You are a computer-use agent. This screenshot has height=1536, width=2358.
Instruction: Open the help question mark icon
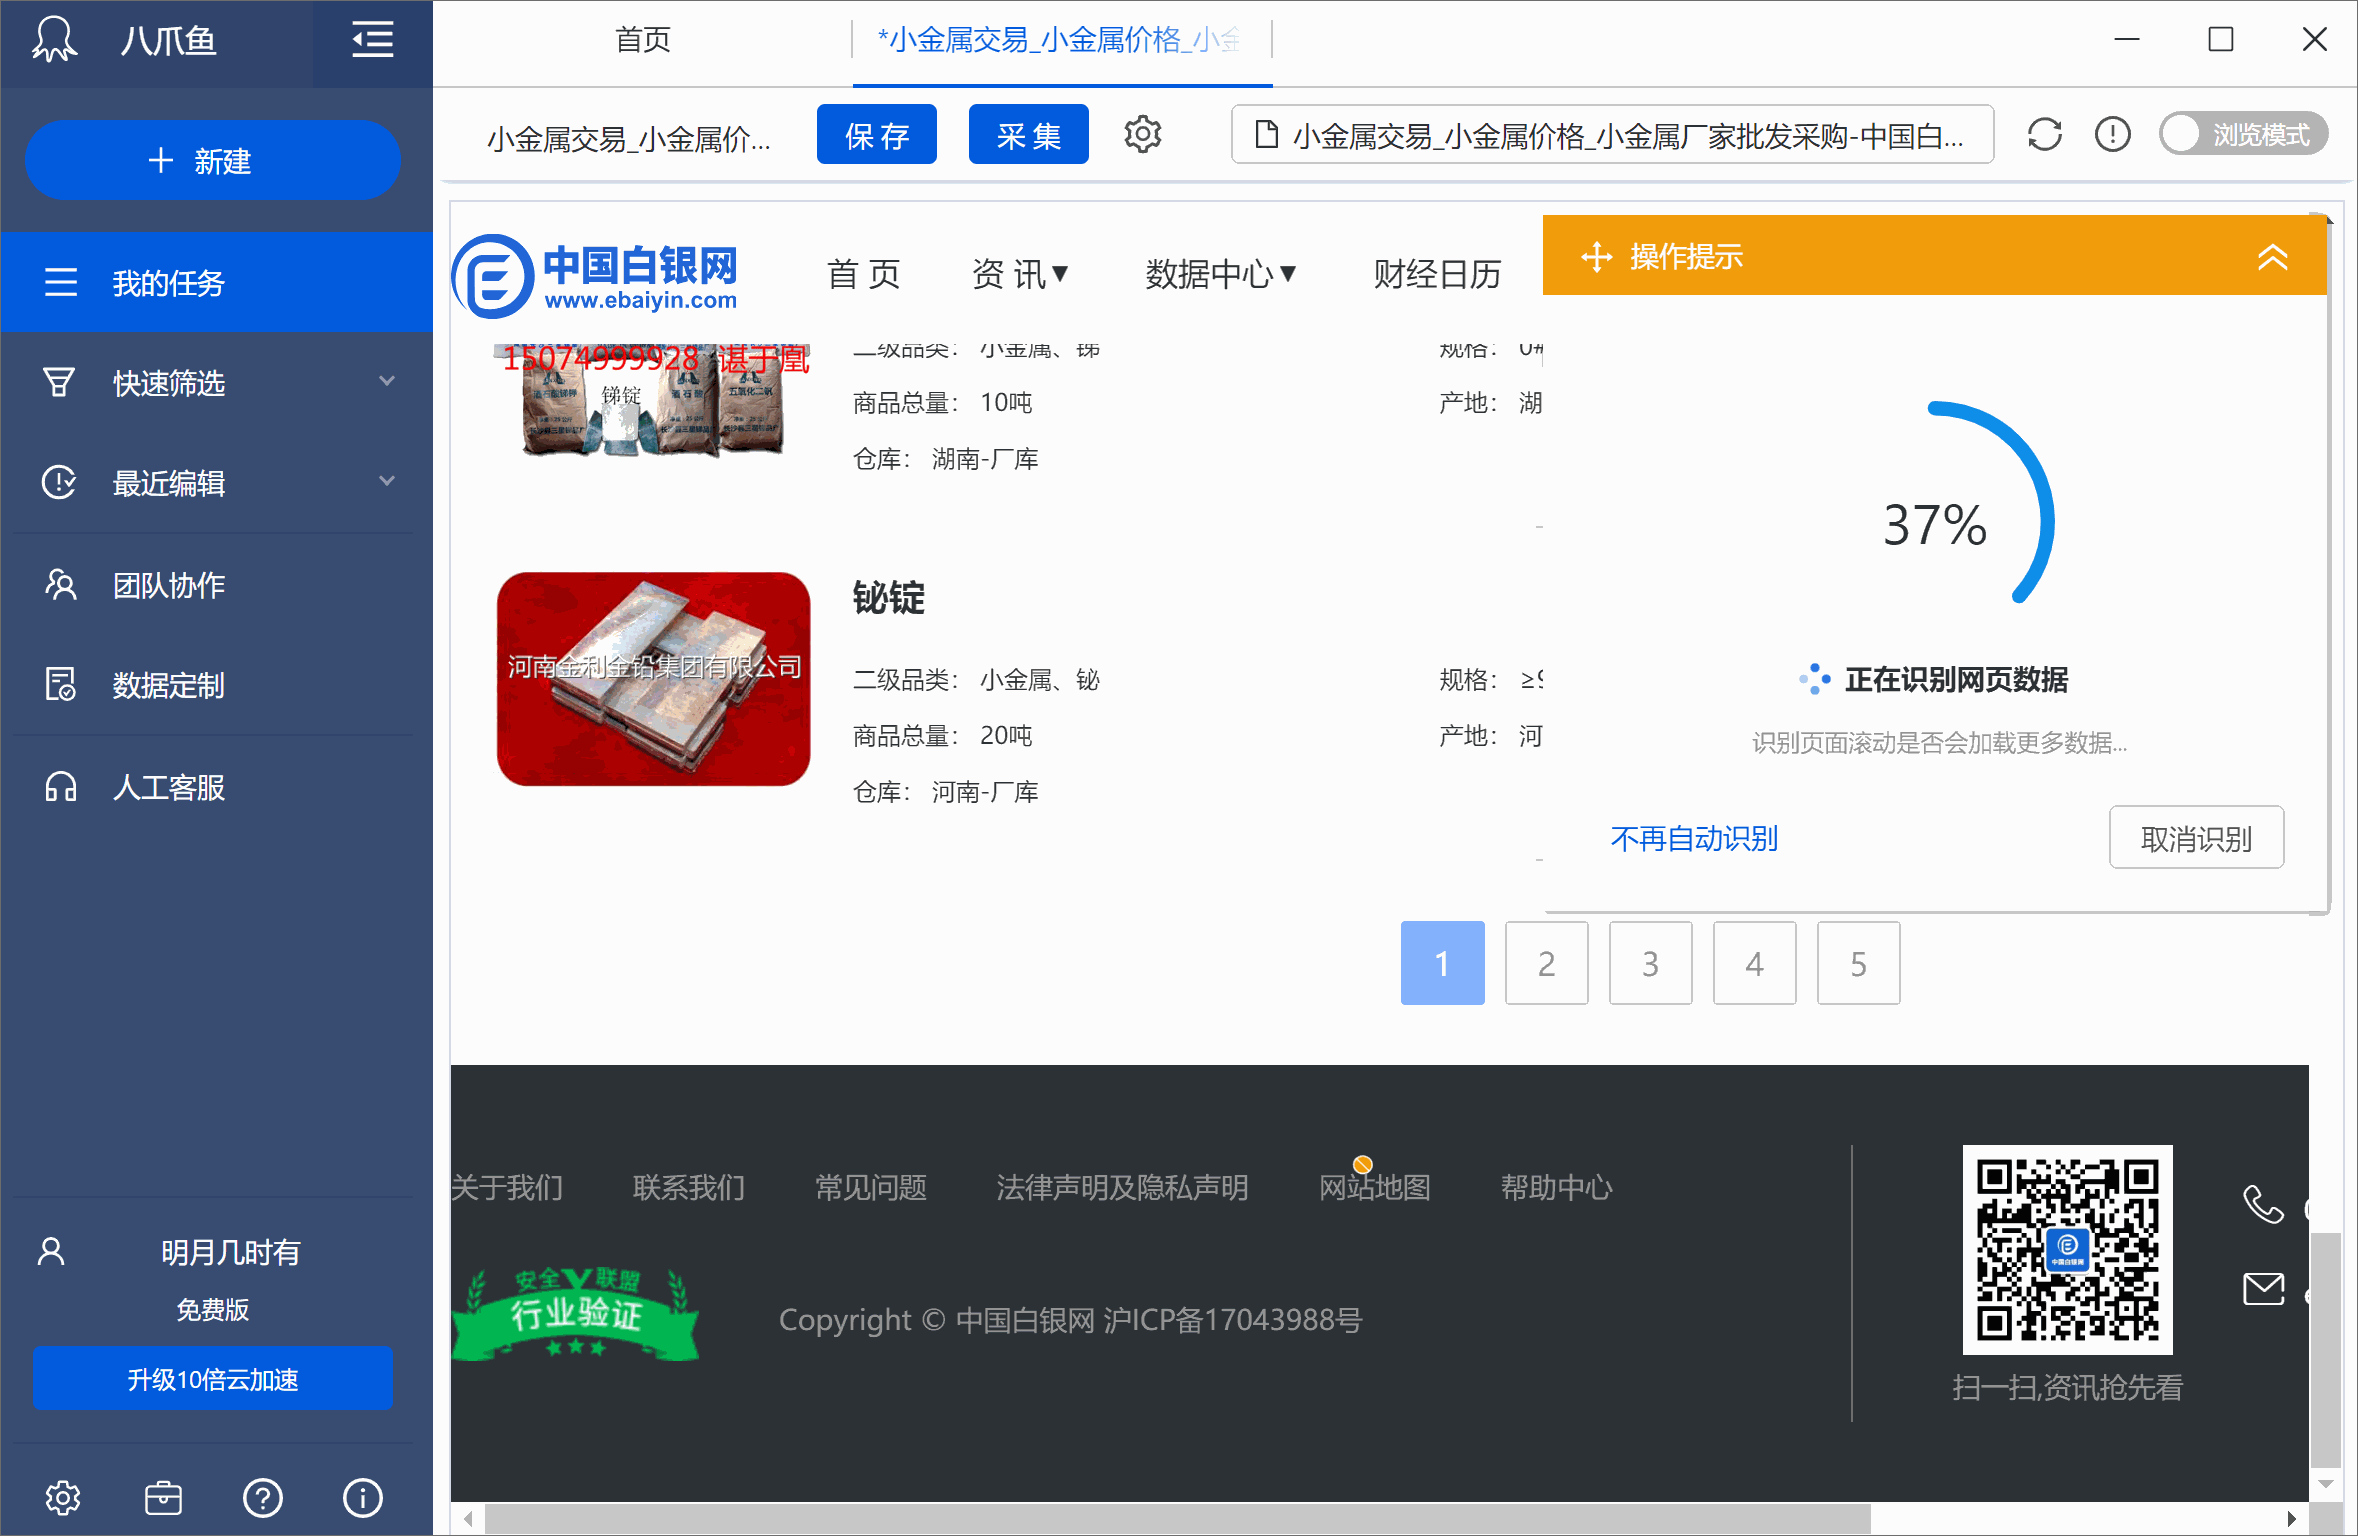(263, 1497)
